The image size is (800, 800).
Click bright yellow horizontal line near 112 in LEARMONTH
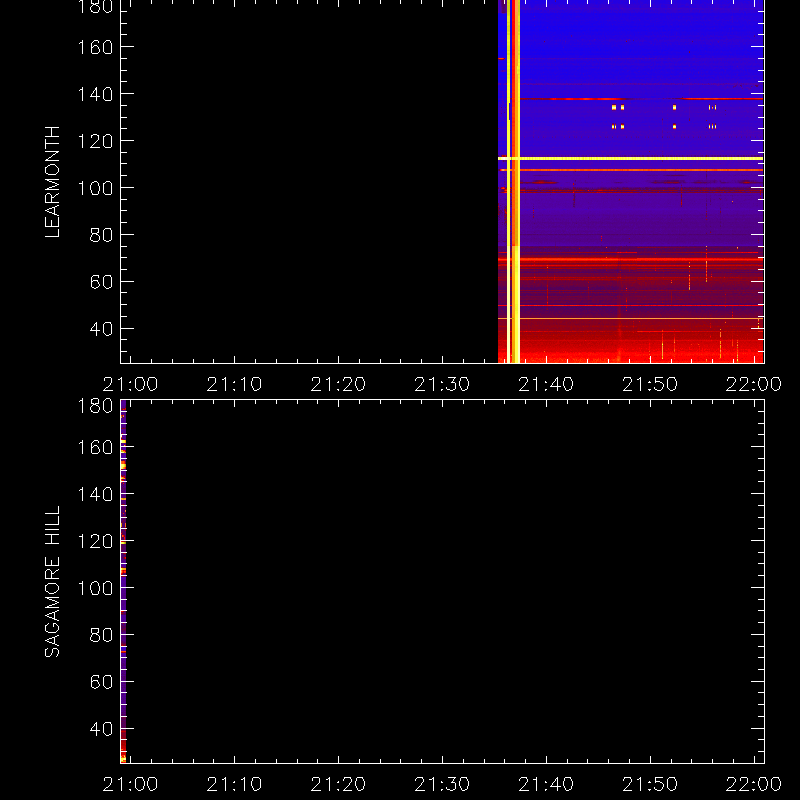pyautogui.click(x=631, y=159)
